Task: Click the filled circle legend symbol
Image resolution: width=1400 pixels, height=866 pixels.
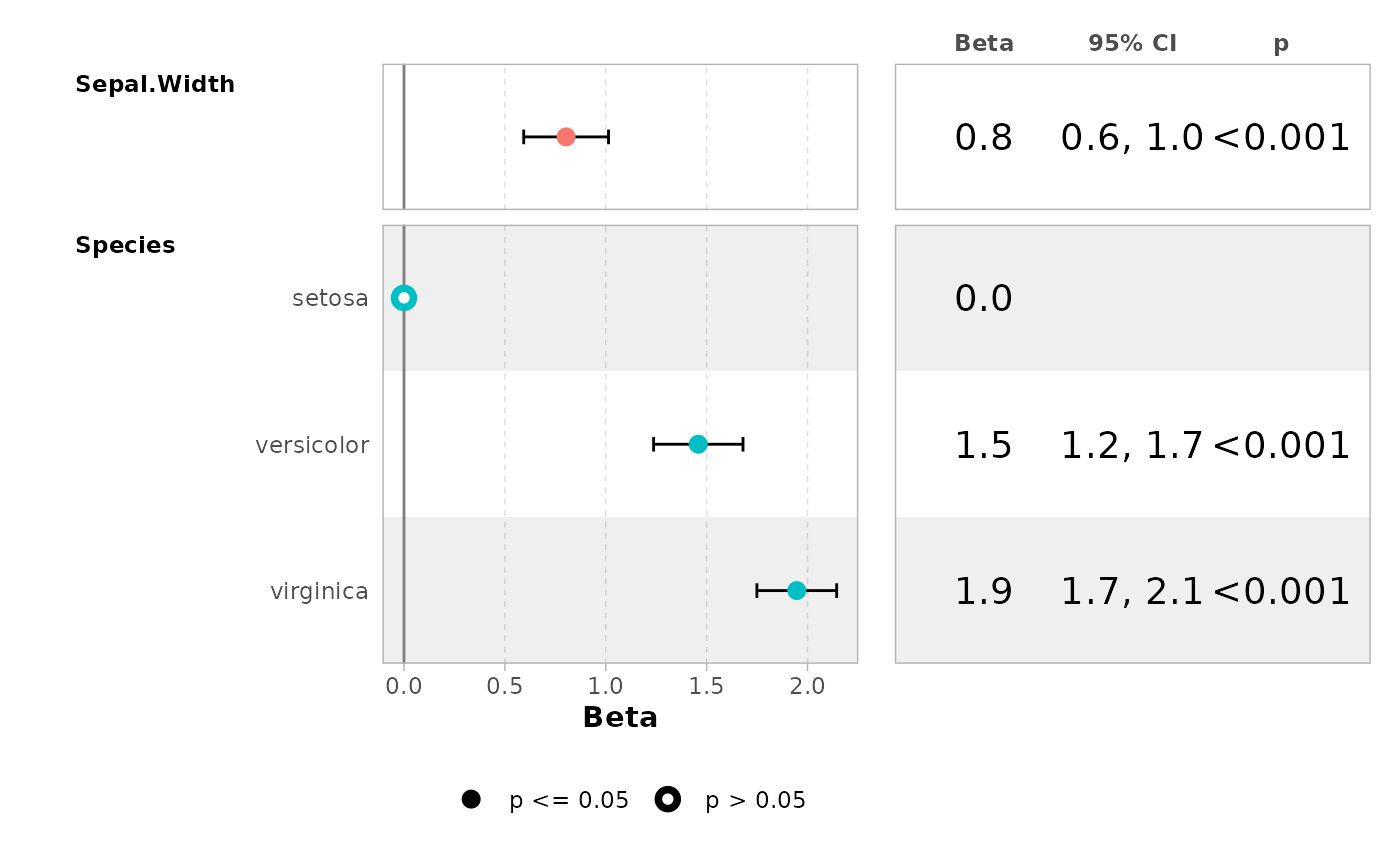Action: 471,799
